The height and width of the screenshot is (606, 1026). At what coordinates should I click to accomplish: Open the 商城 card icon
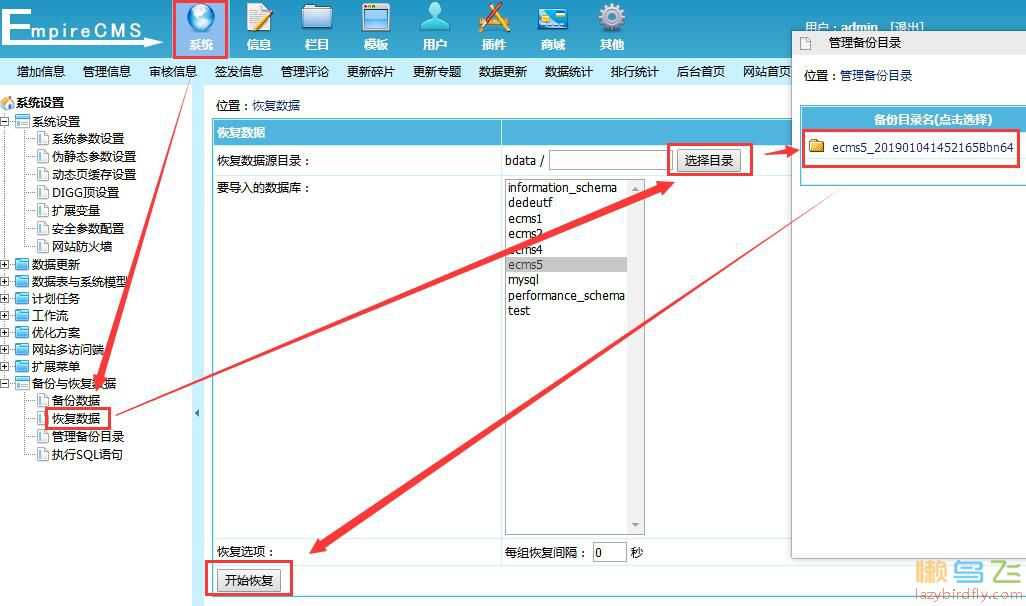pyautogui.click(x=553, y=28)
